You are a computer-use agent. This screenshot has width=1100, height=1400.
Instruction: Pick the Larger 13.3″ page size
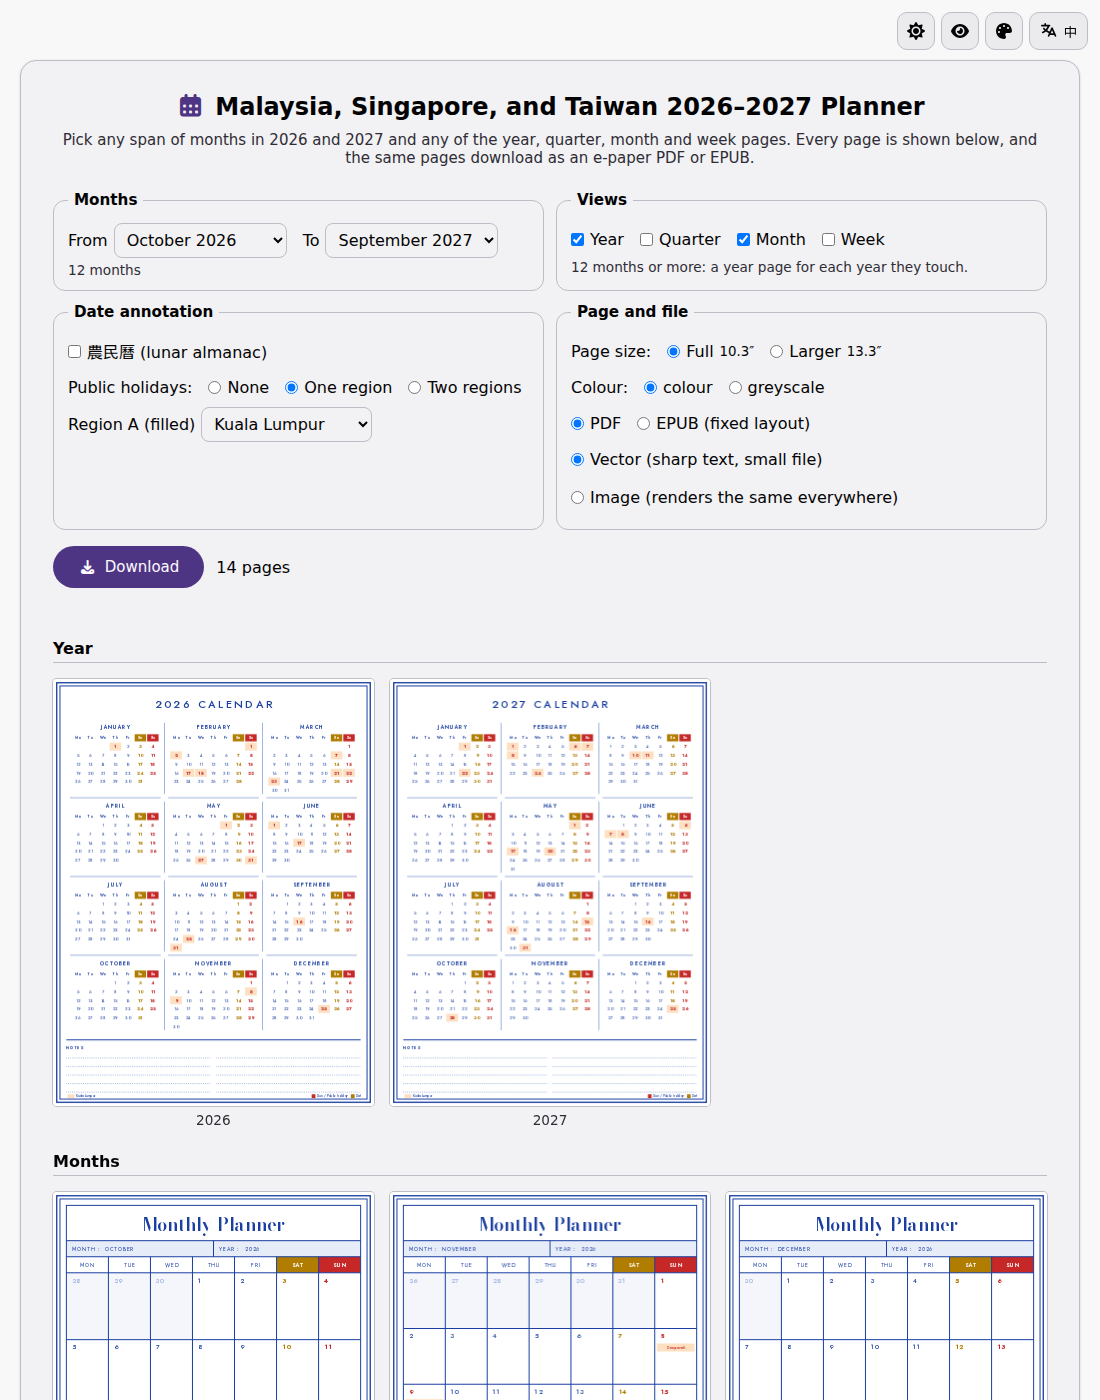pyautogui.click(x=777, y=352)
